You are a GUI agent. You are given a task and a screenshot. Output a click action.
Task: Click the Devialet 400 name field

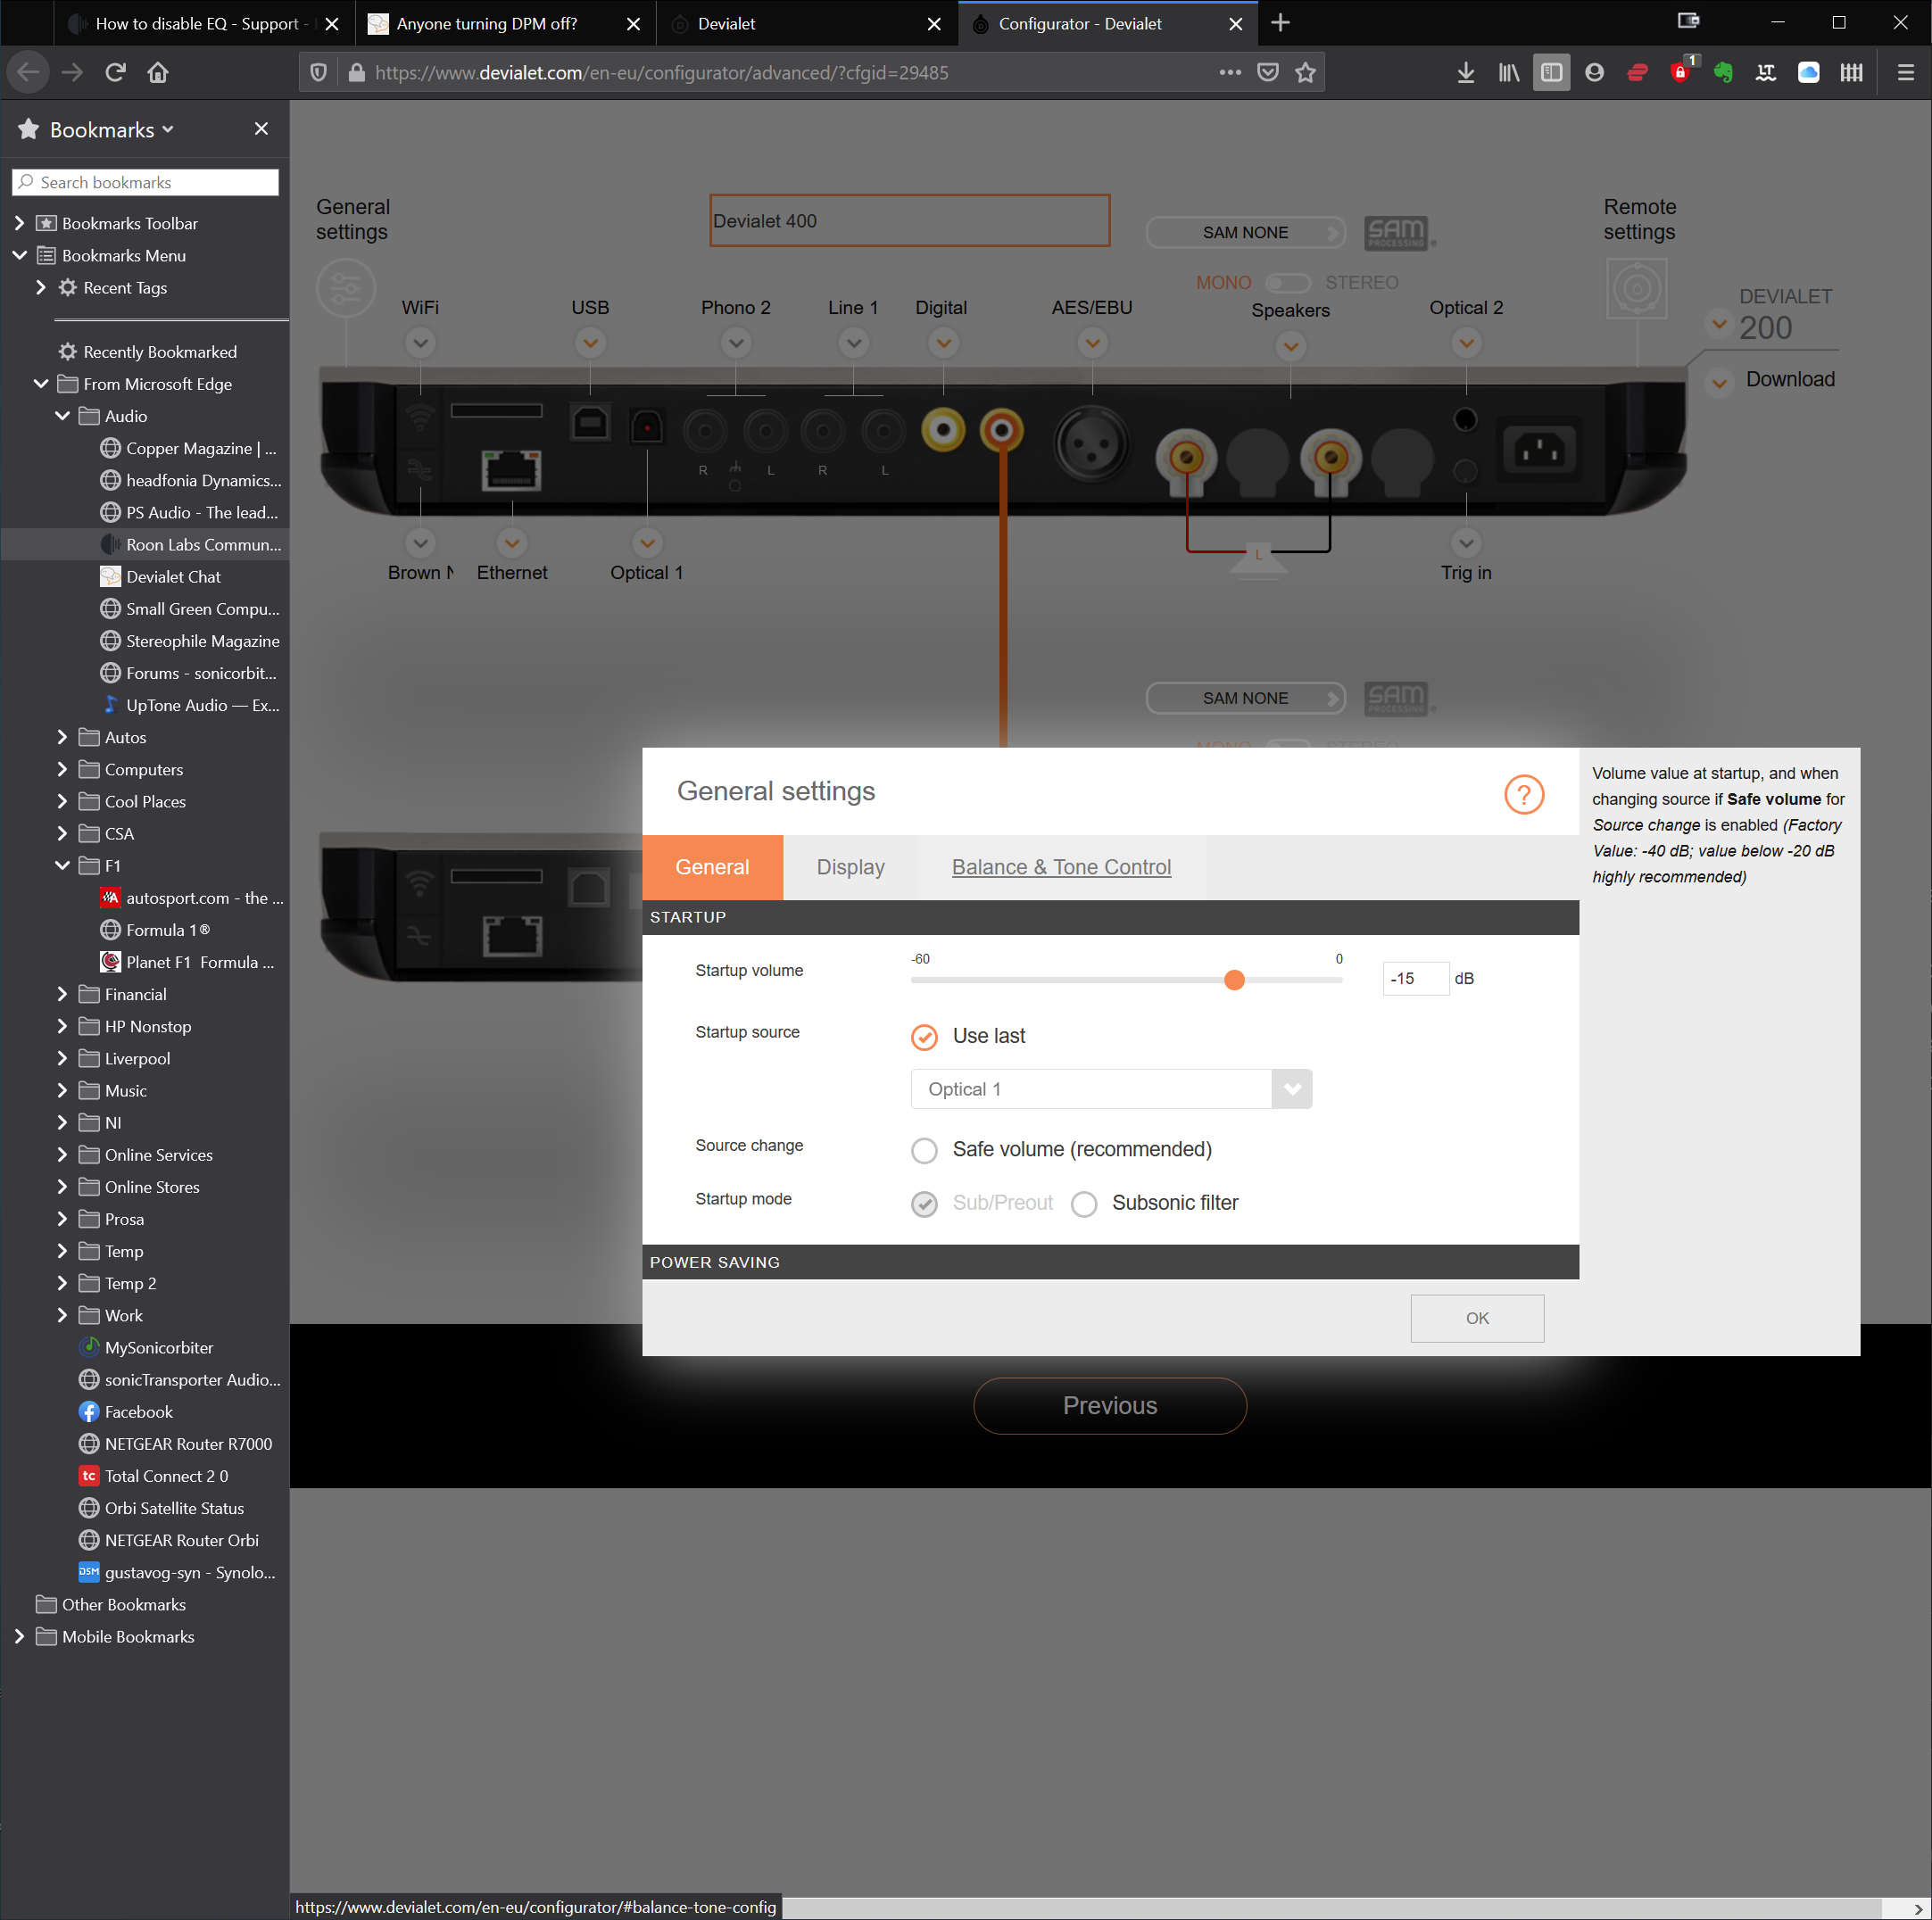tap(909, 220)
